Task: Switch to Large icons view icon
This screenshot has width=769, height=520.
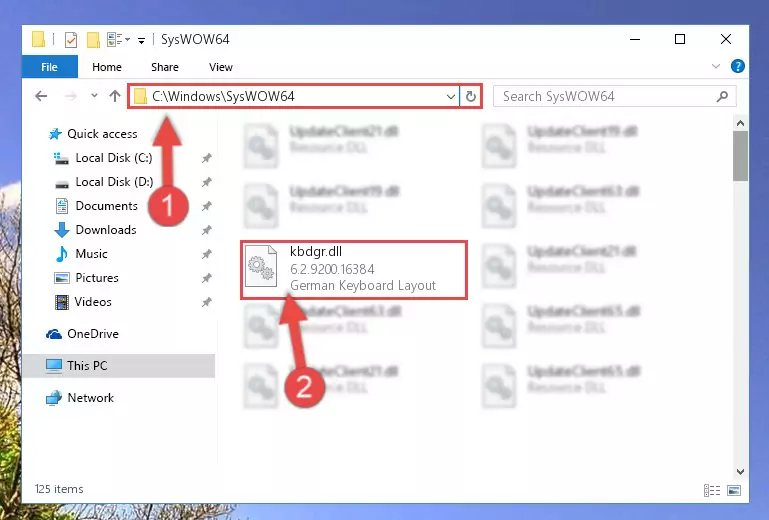Action: pos(734,490)
